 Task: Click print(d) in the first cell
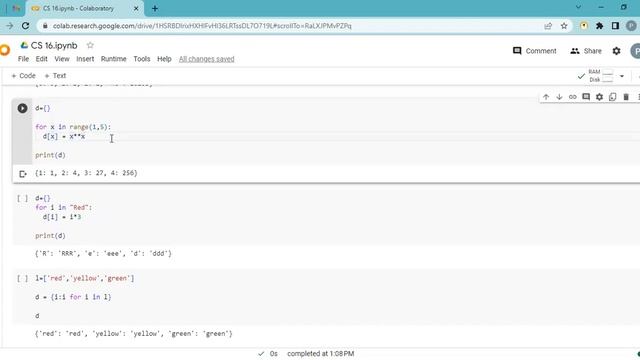pyautogui.click(x=50, y=155)
